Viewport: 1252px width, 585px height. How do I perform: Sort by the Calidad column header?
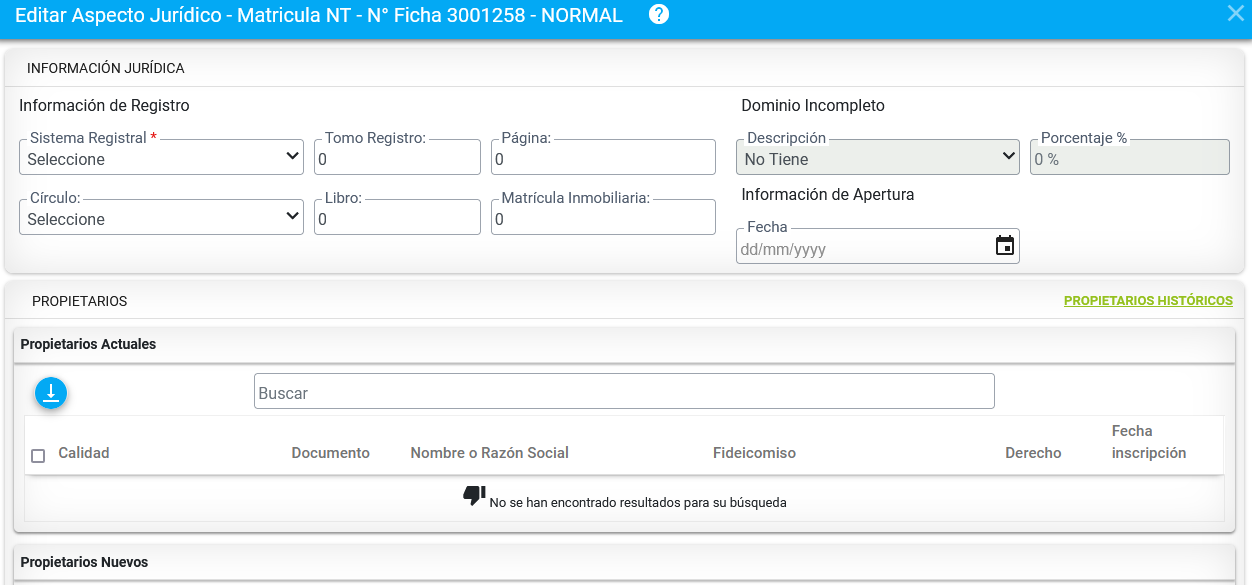[84, 453]
